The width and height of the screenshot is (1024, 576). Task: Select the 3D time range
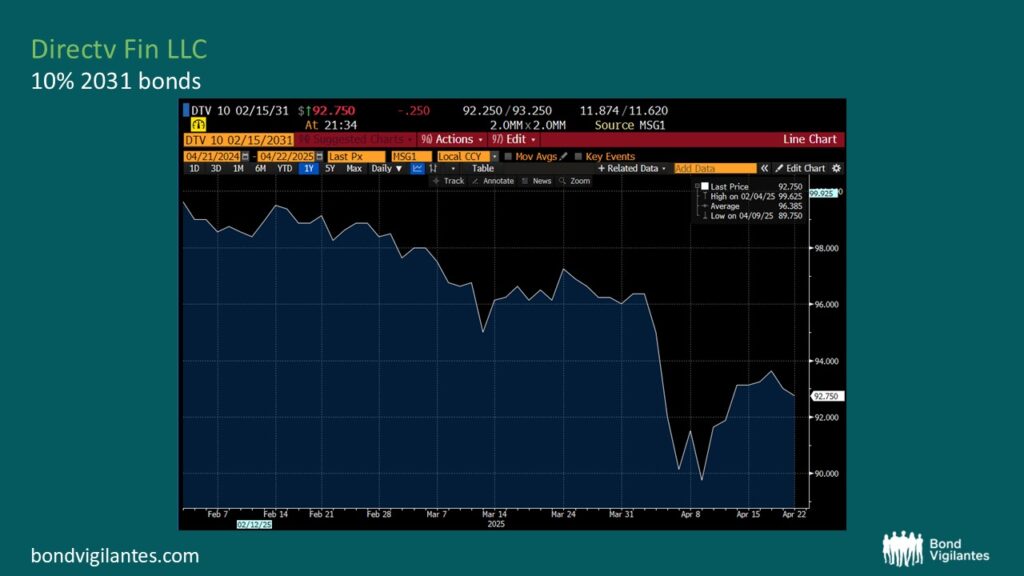(x=216, y=168)
